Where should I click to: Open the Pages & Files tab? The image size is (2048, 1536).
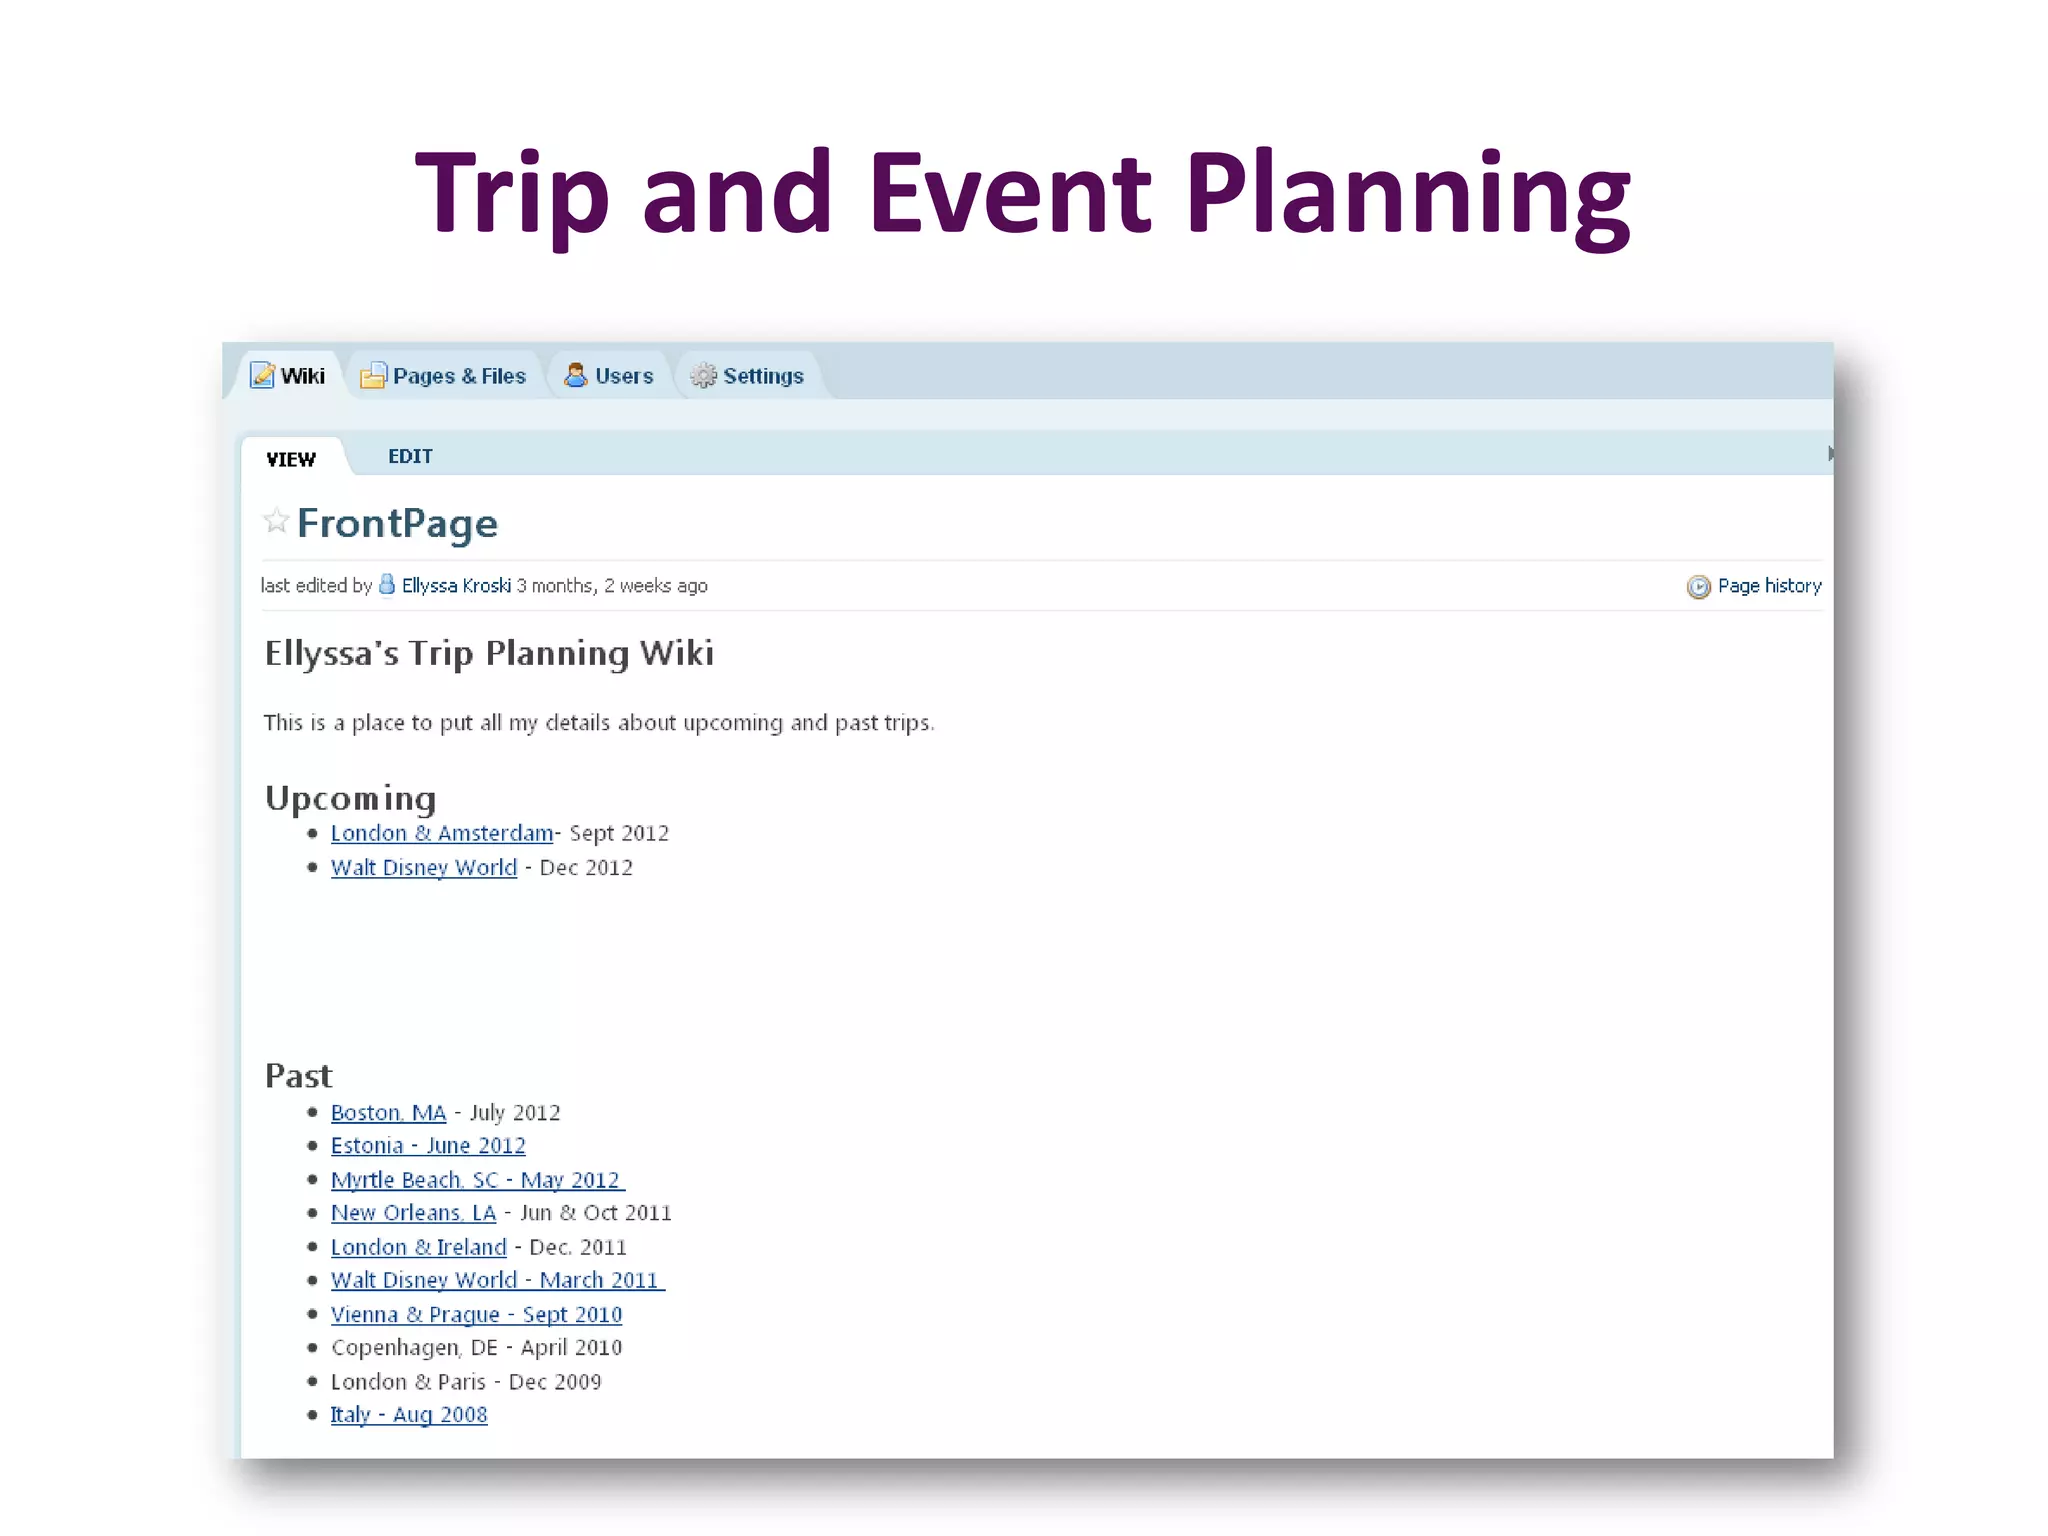[459, 376]
